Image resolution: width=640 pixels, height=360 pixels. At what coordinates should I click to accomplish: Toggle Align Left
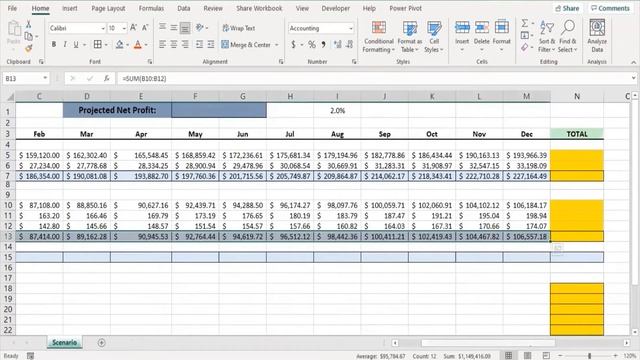(x=162, y=44)
